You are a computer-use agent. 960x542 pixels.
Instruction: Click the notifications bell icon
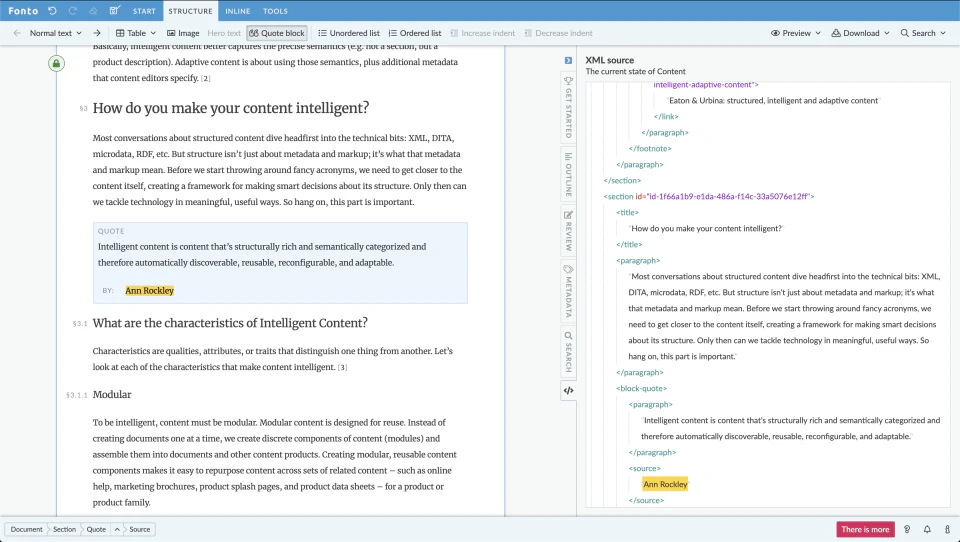pos(927,529)
